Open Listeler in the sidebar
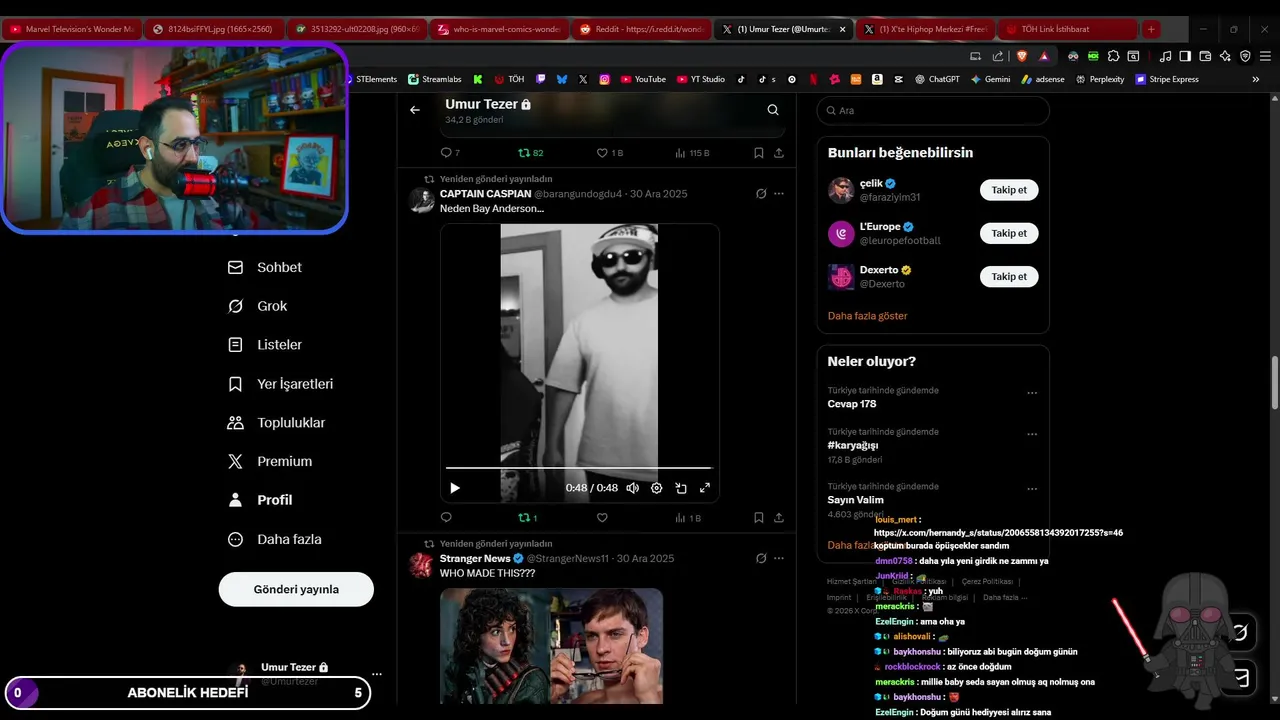This screenshot has width=1280, height=720. point(265,345)
